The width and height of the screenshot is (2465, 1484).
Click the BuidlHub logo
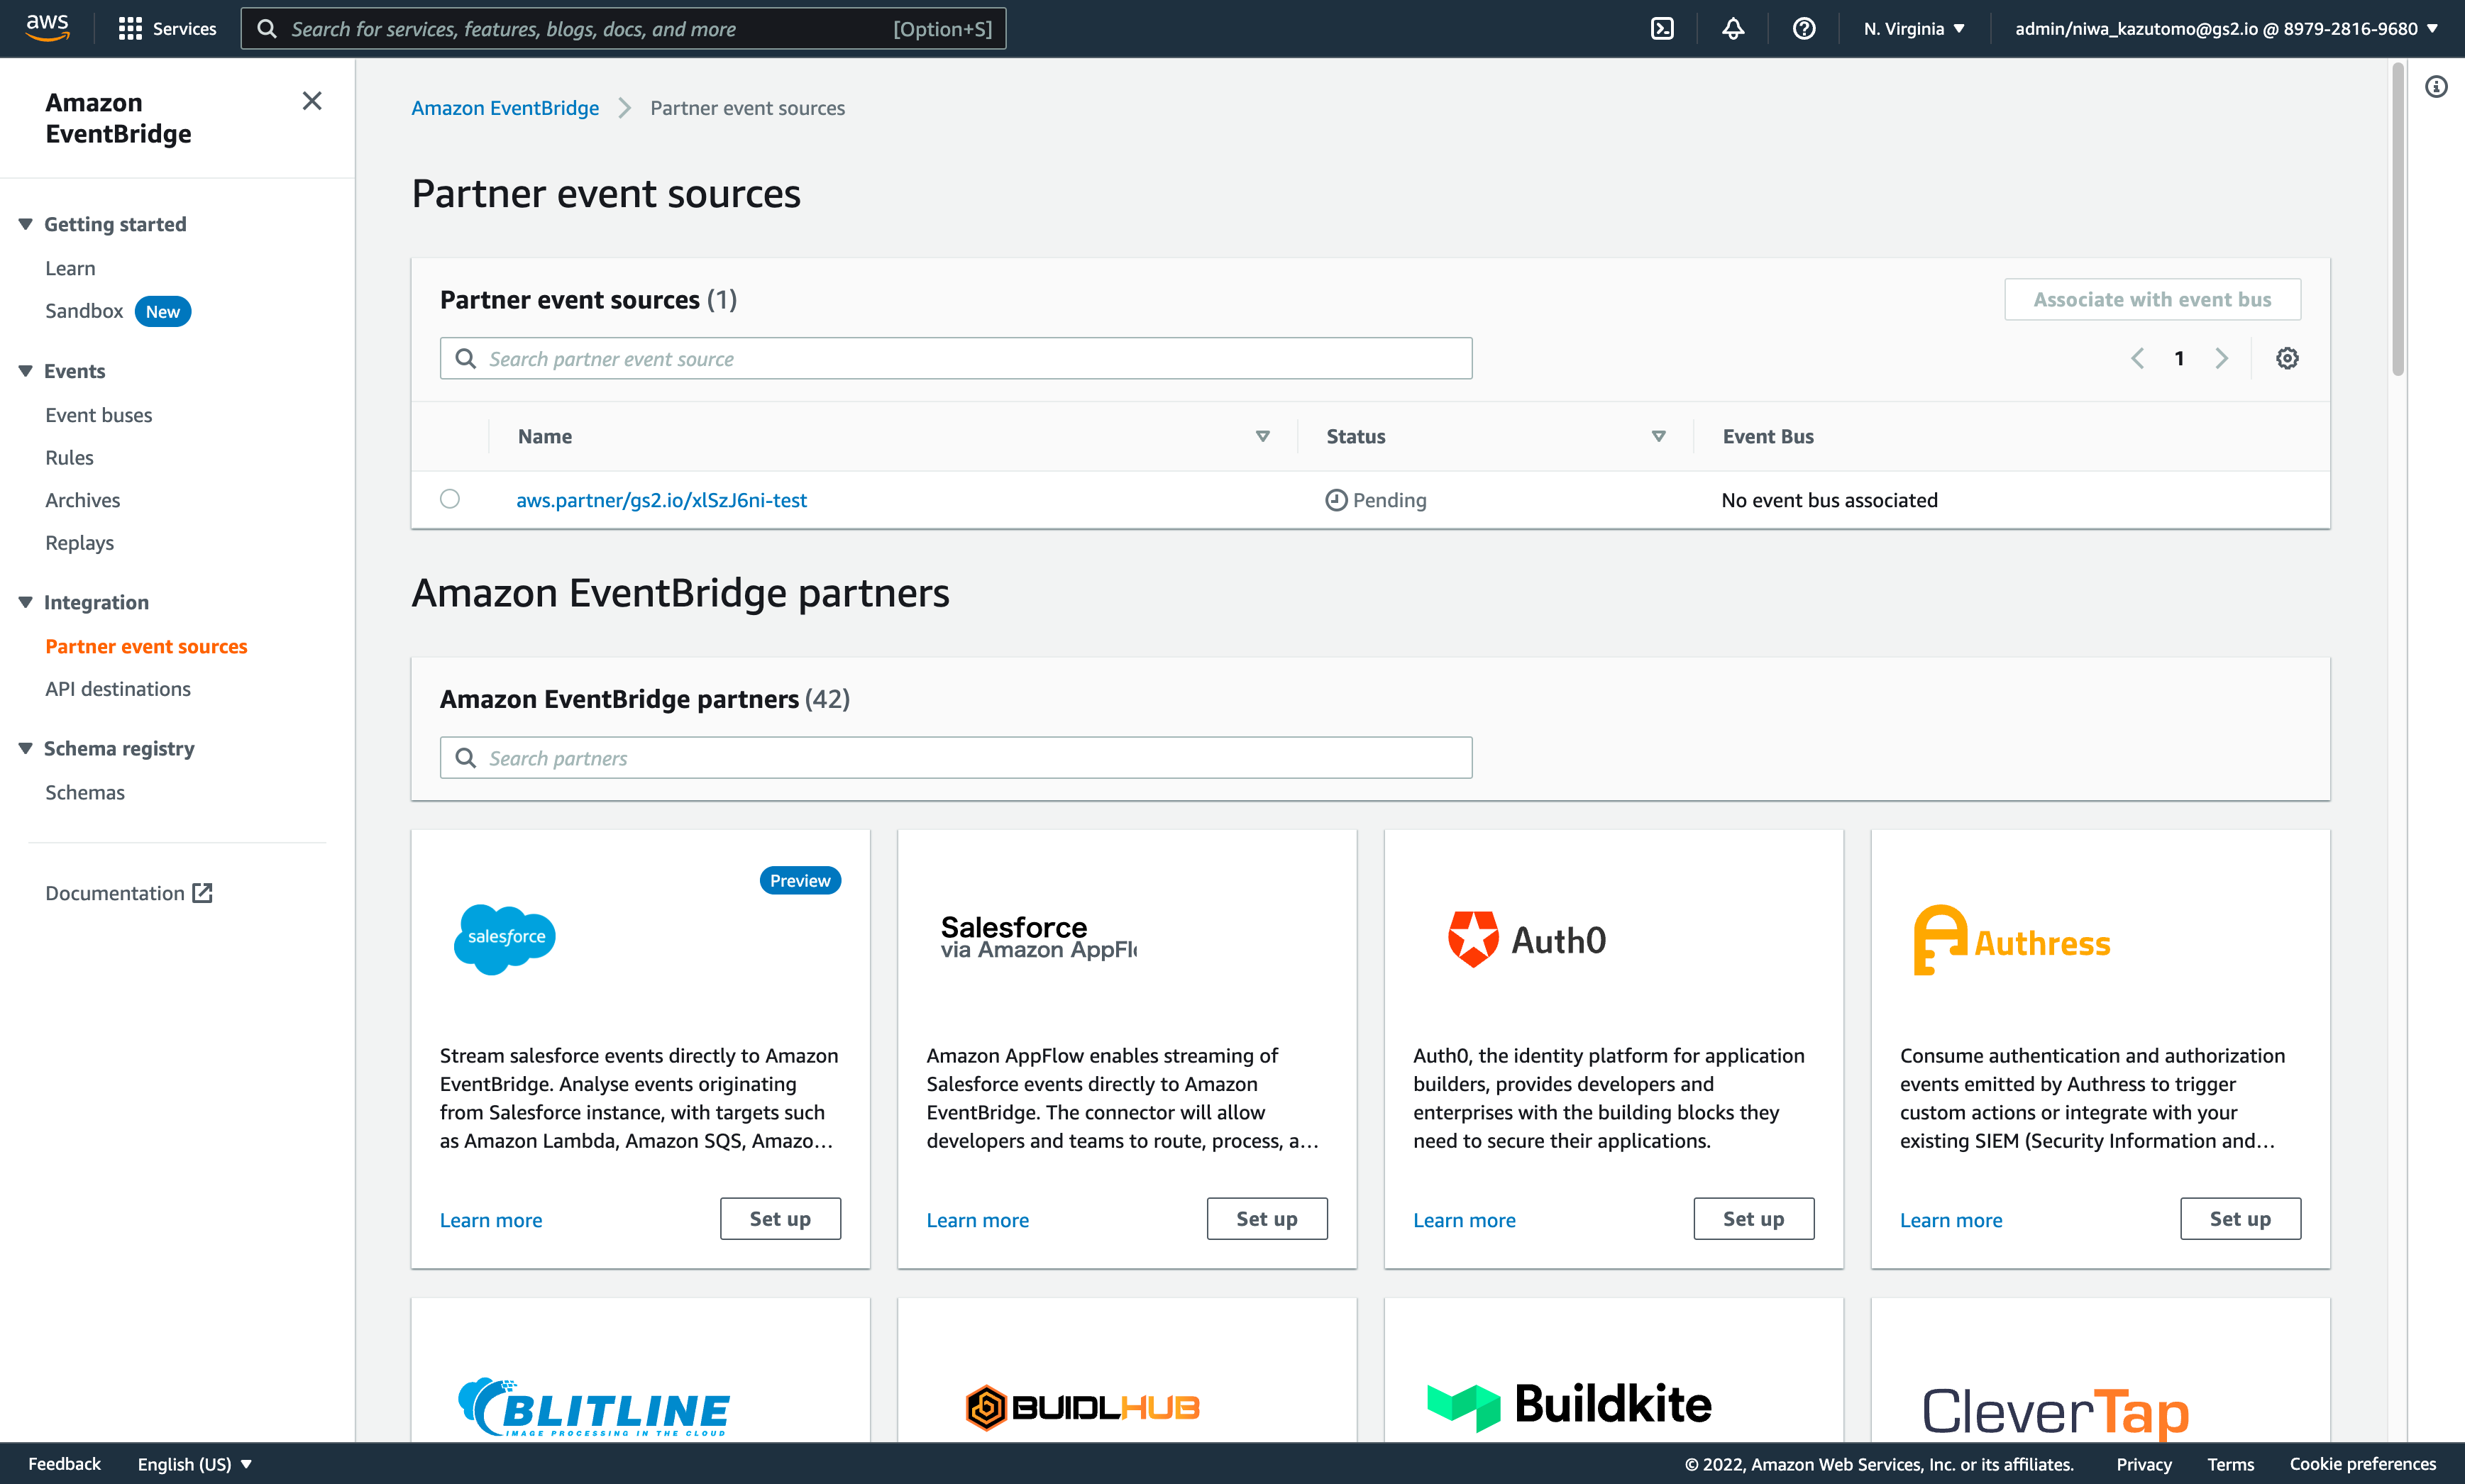coord(1082,1407)
